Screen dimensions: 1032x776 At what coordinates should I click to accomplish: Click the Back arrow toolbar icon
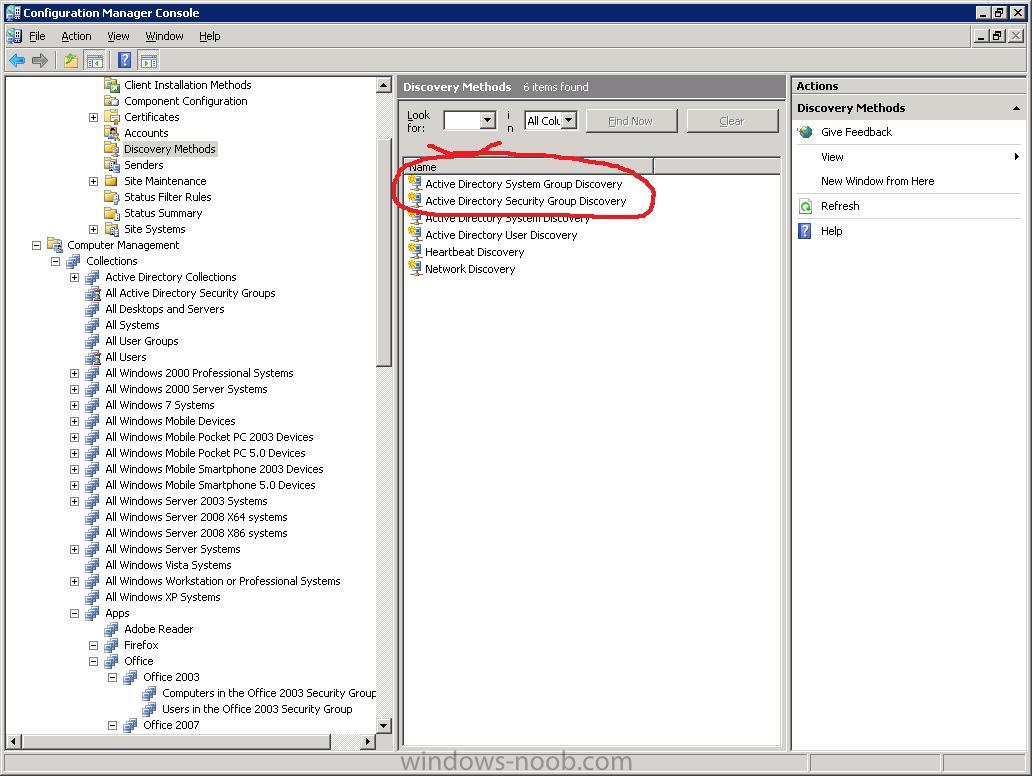[x=17, y=61]
